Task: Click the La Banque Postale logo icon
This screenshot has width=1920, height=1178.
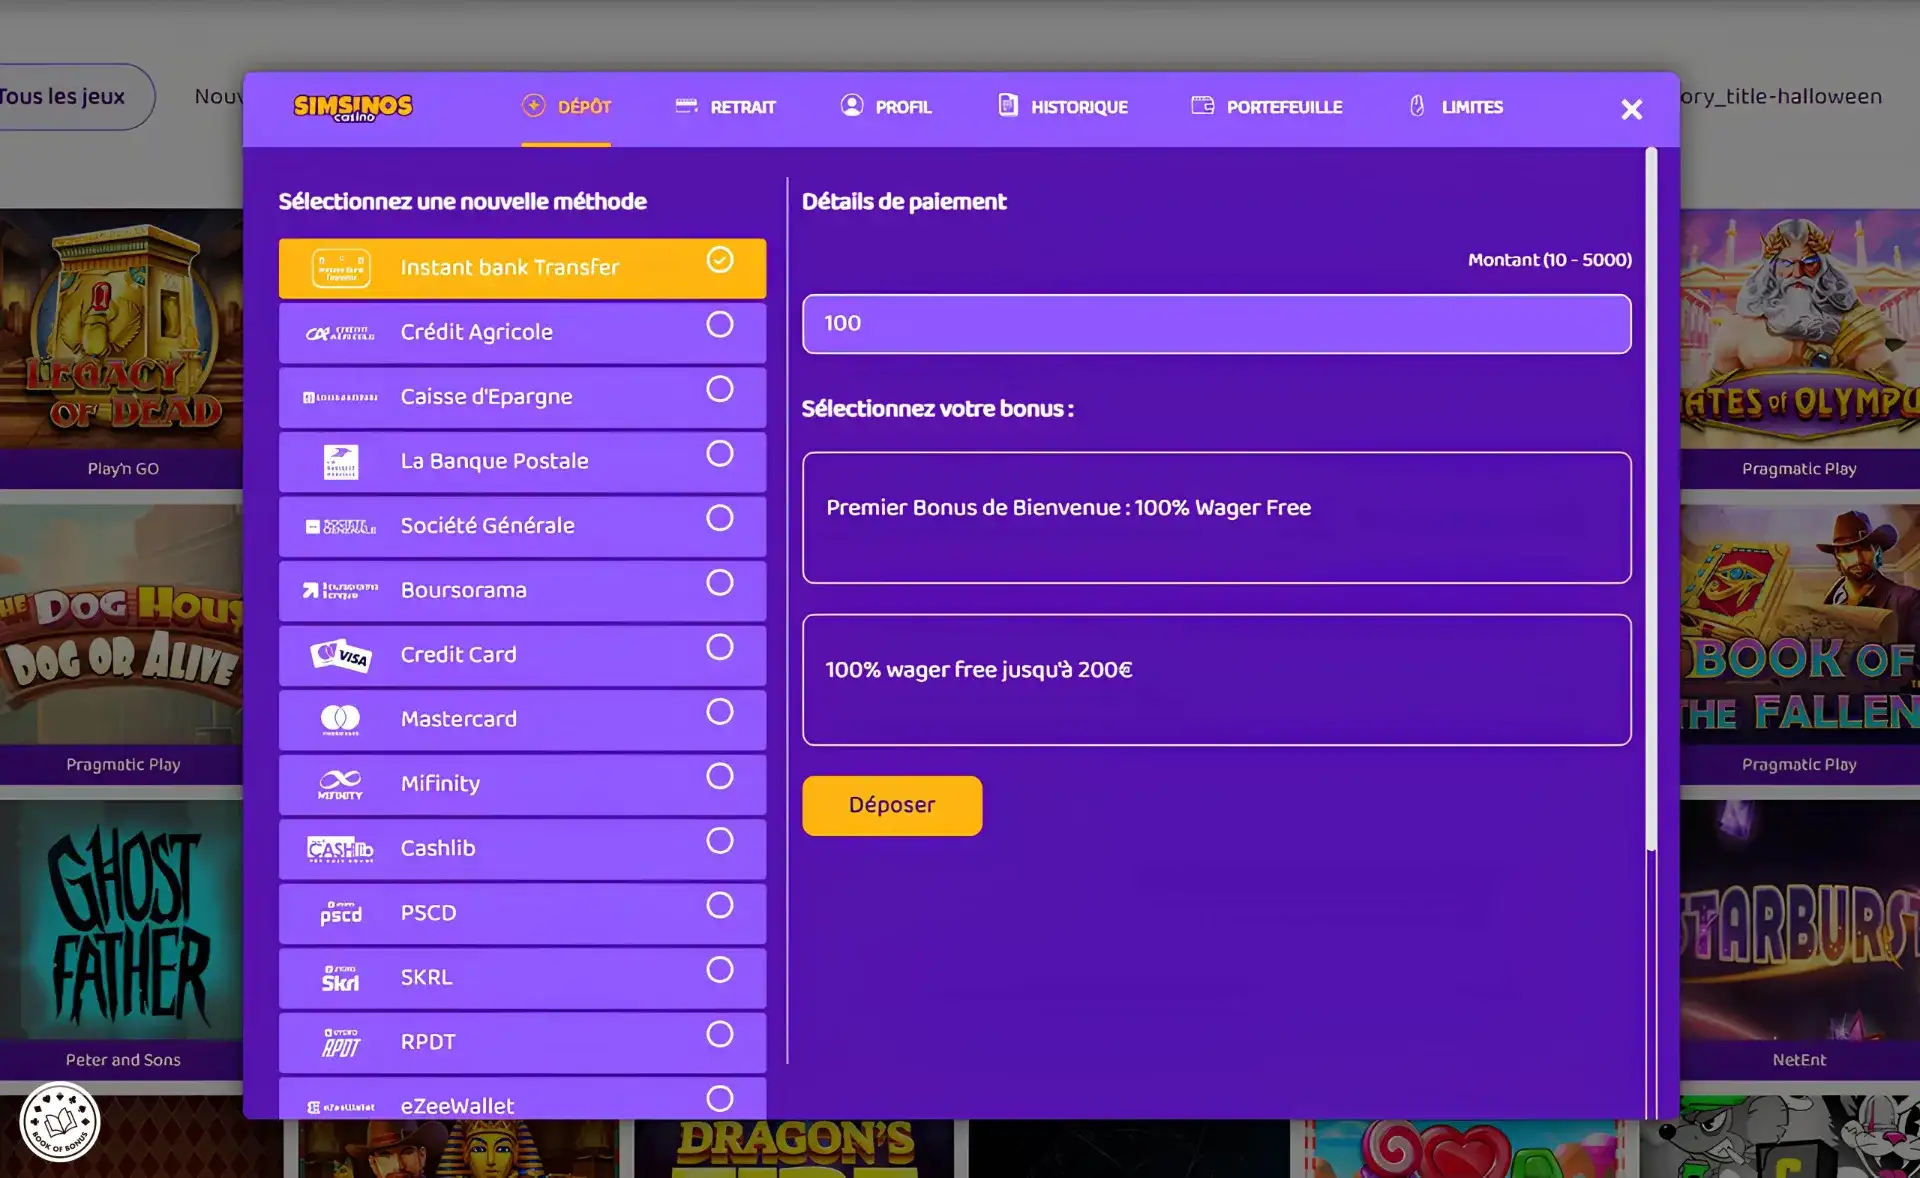Action: tap(341, 462)
